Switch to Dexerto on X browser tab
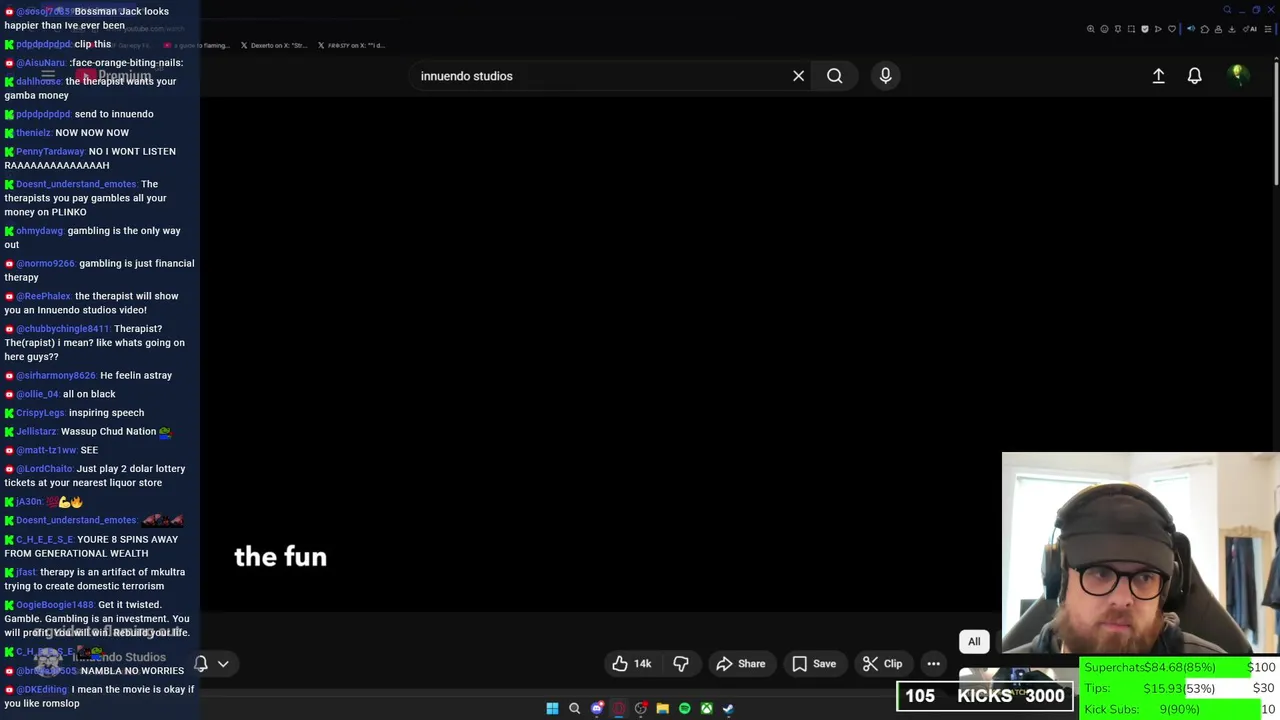1280x720 pixels. click(273, 45)
